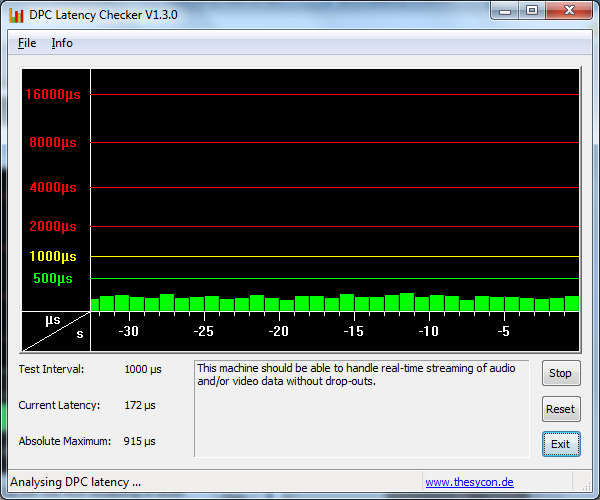
Task: Click the 2000µs scale label
Action: point(53,227)
